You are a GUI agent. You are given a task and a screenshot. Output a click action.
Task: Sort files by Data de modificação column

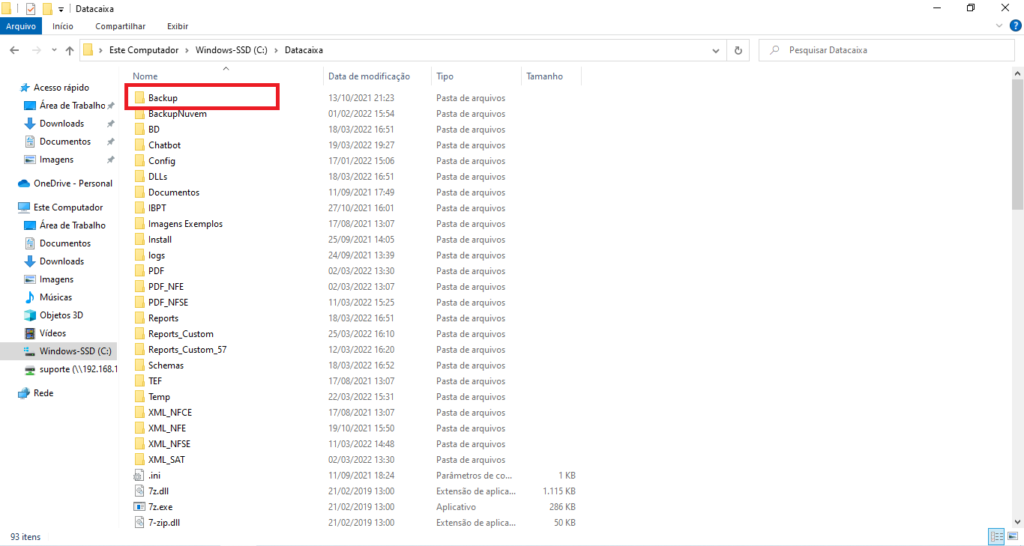(369, 76)
